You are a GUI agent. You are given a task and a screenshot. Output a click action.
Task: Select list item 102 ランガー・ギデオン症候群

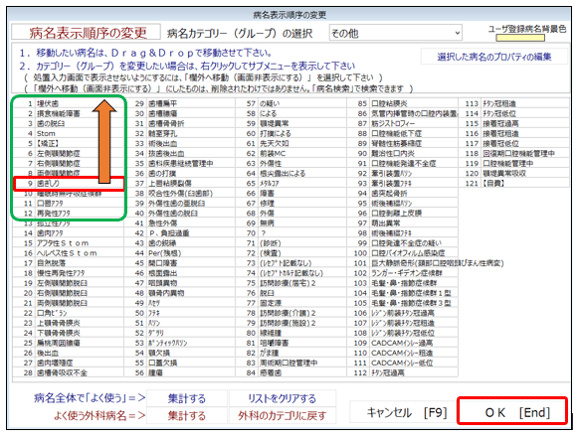(402, 273)
